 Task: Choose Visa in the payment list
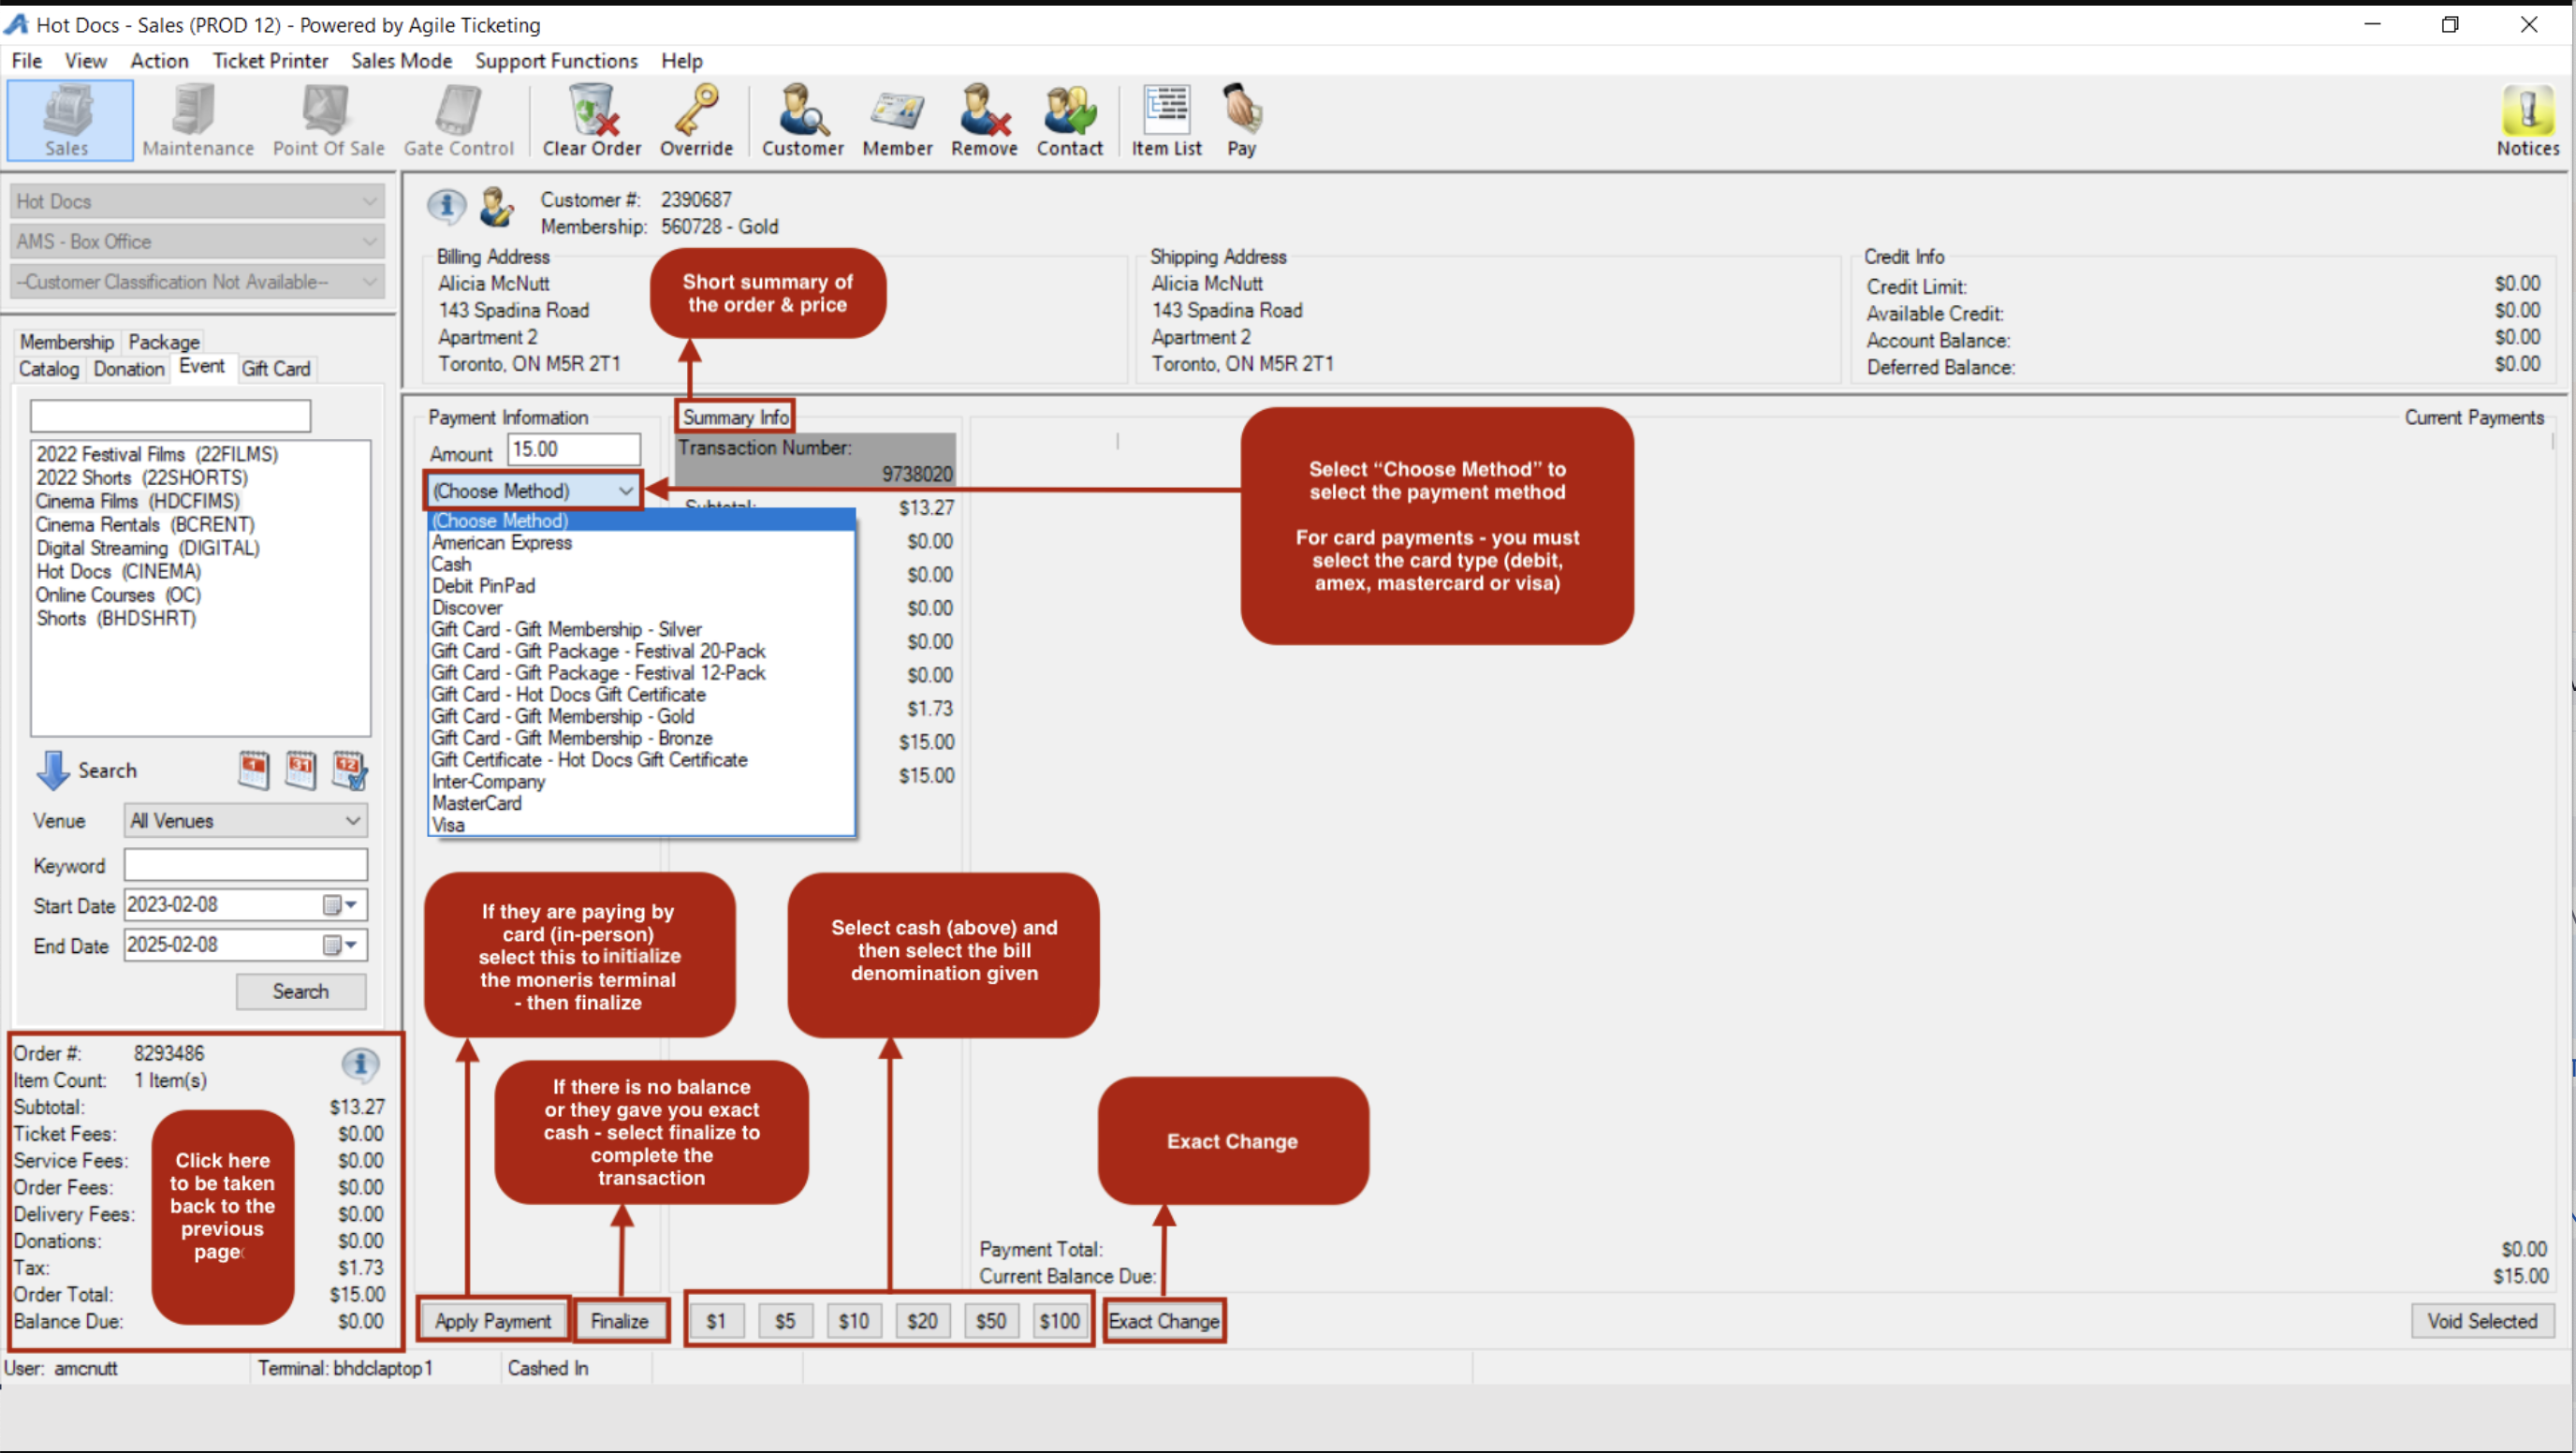pos(448,825)
